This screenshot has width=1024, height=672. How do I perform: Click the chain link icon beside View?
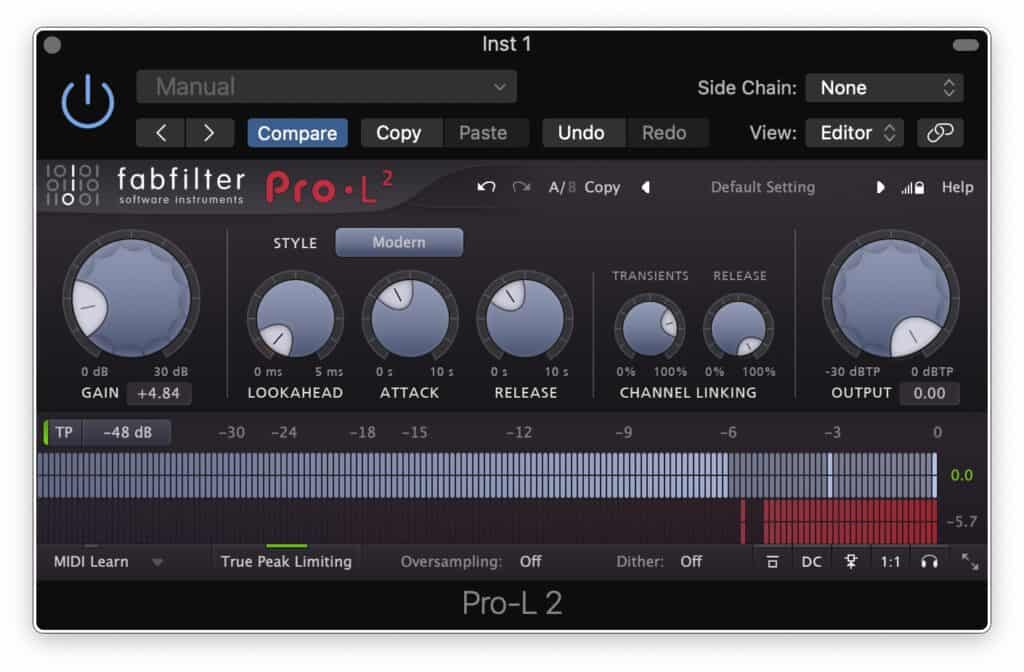pyautogui.click(x=940, y=133)
